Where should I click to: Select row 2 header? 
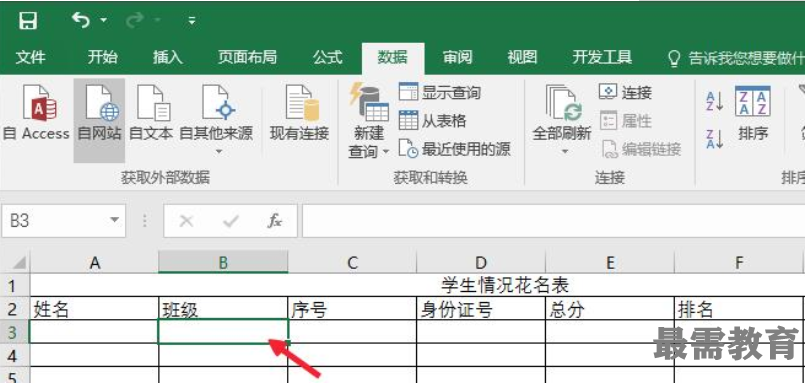coord(15,309)
